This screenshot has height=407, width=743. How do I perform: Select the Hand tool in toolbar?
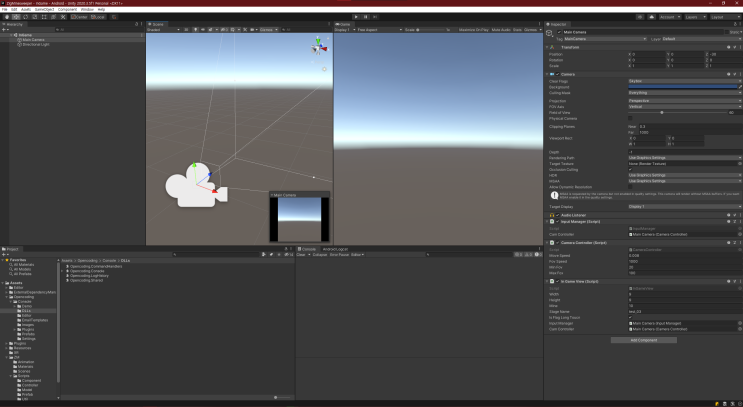(x=7, y=17)
